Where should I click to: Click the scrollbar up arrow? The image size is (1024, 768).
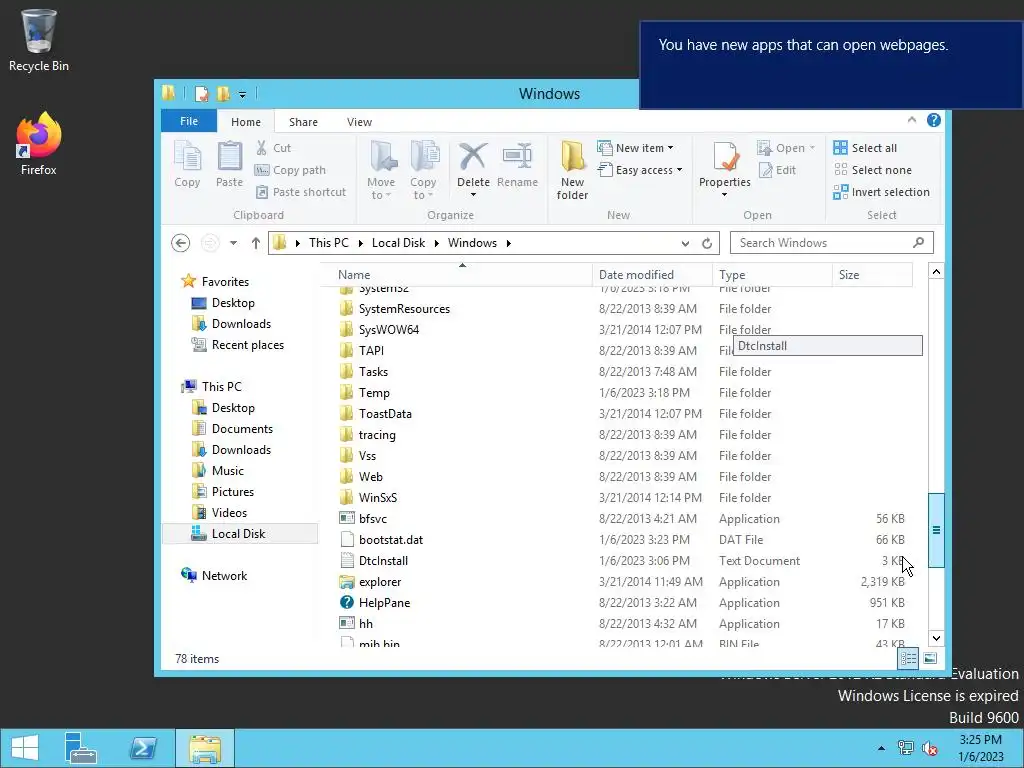tap(936, 272)
